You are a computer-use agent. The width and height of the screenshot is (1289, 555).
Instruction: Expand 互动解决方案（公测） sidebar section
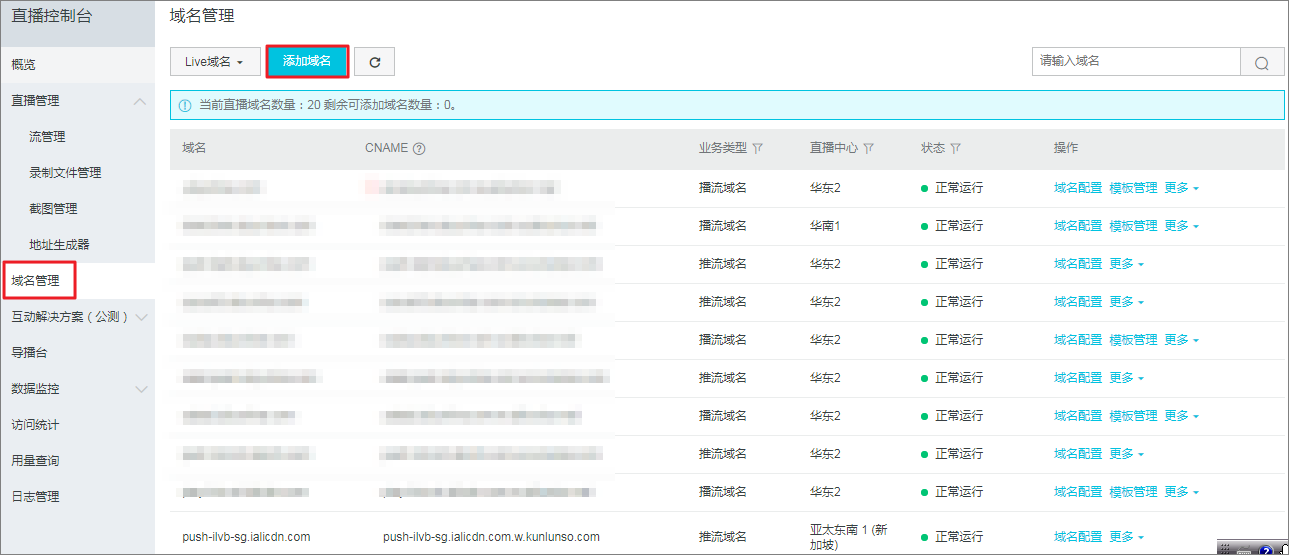click(140, 317)
